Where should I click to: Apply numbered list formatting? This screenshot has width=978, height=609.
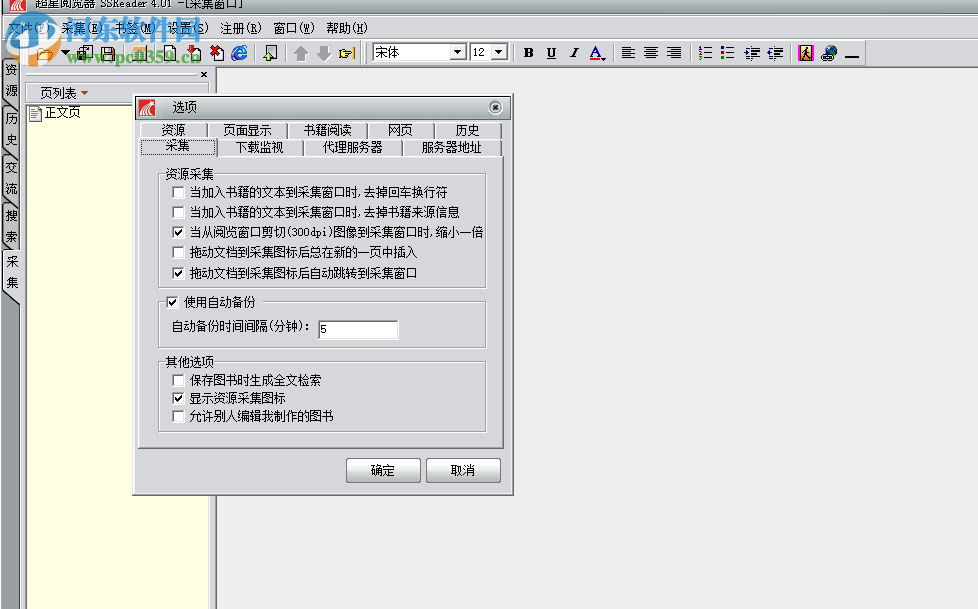705,53
